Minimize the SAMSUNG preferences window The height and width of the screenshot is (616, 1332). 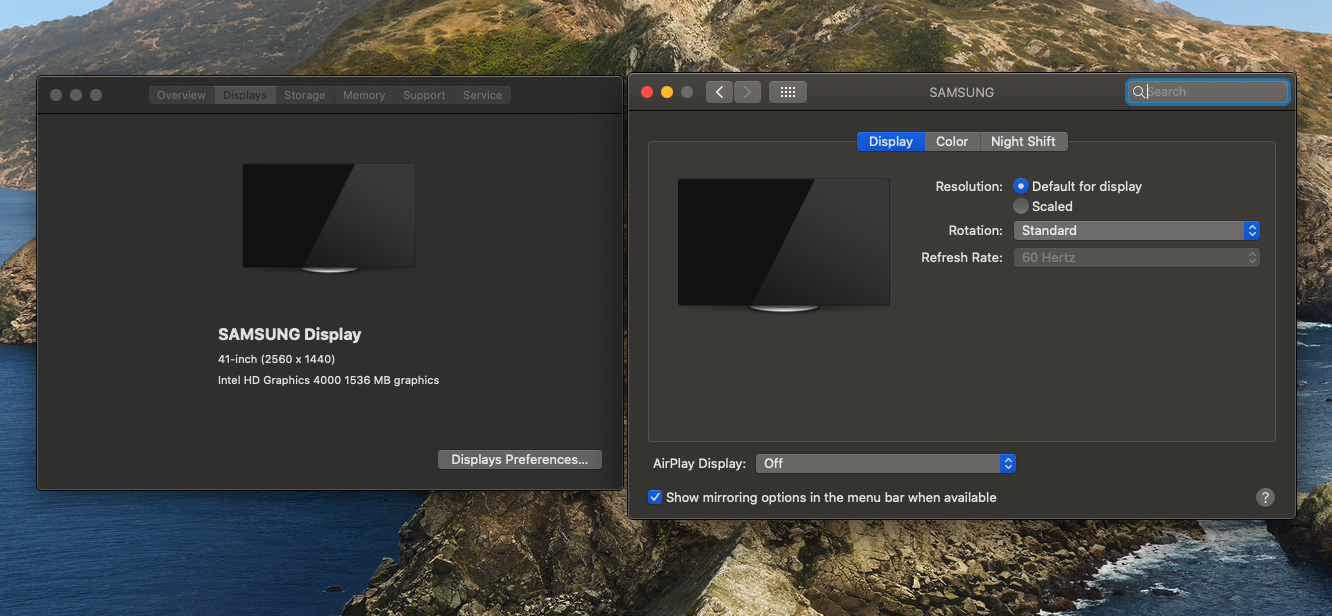(667, 92)
